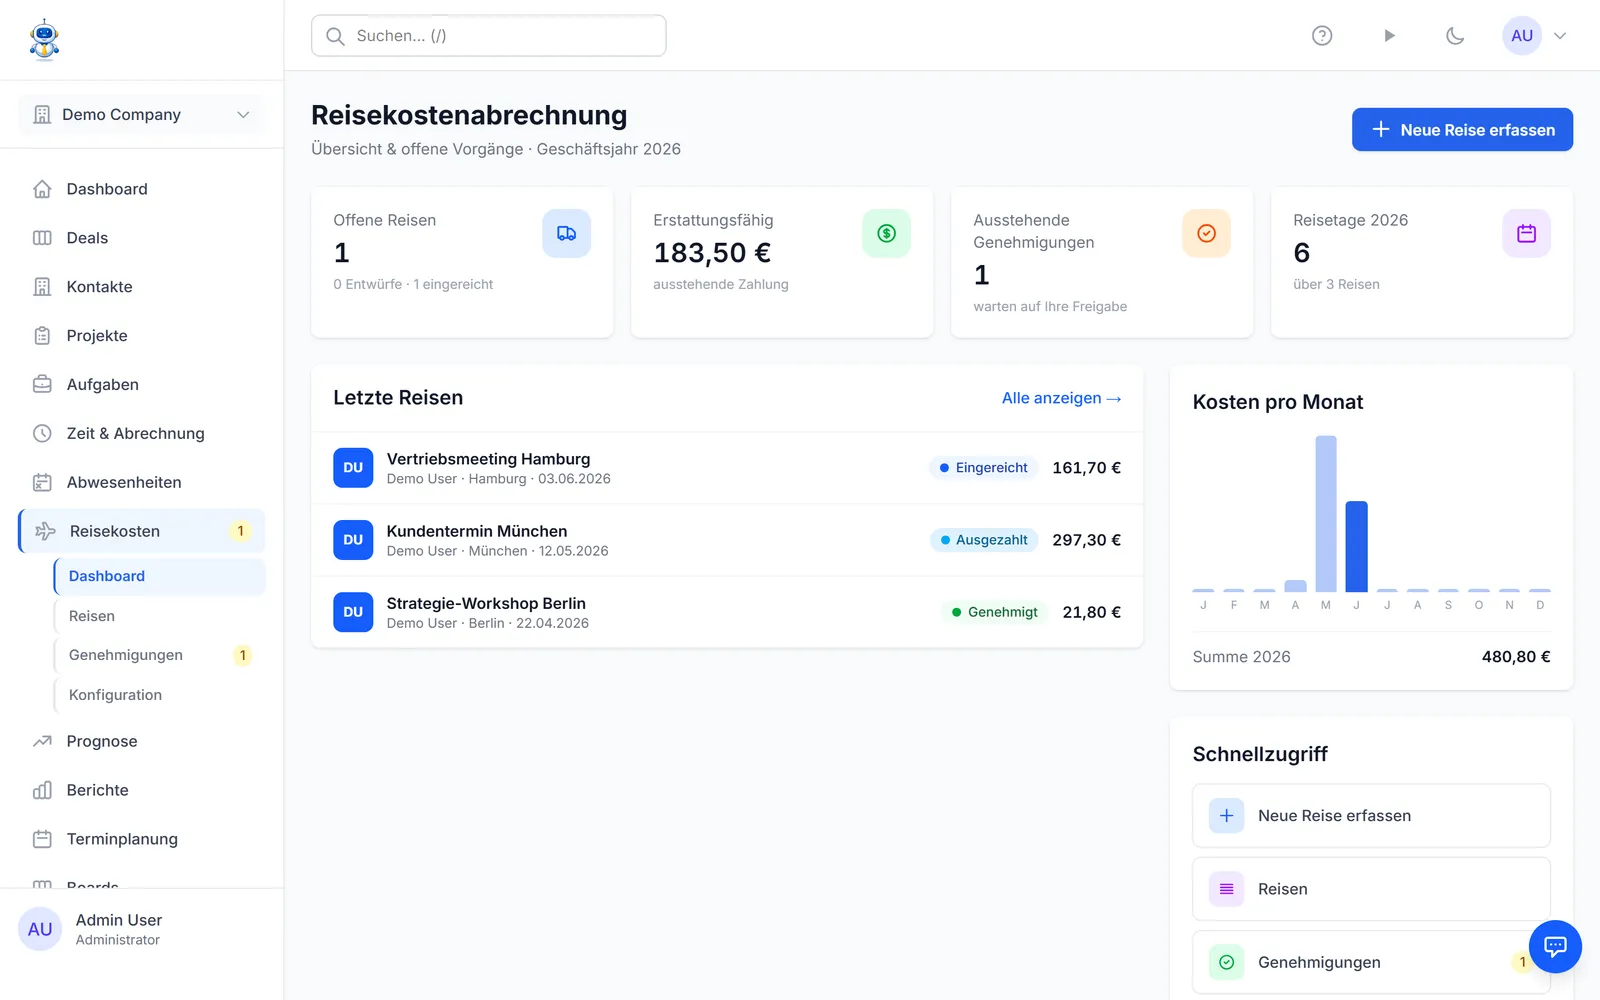1600x1000 pixels.
Task: Click the Projekte clipboard icon
Action: (42, 336)
